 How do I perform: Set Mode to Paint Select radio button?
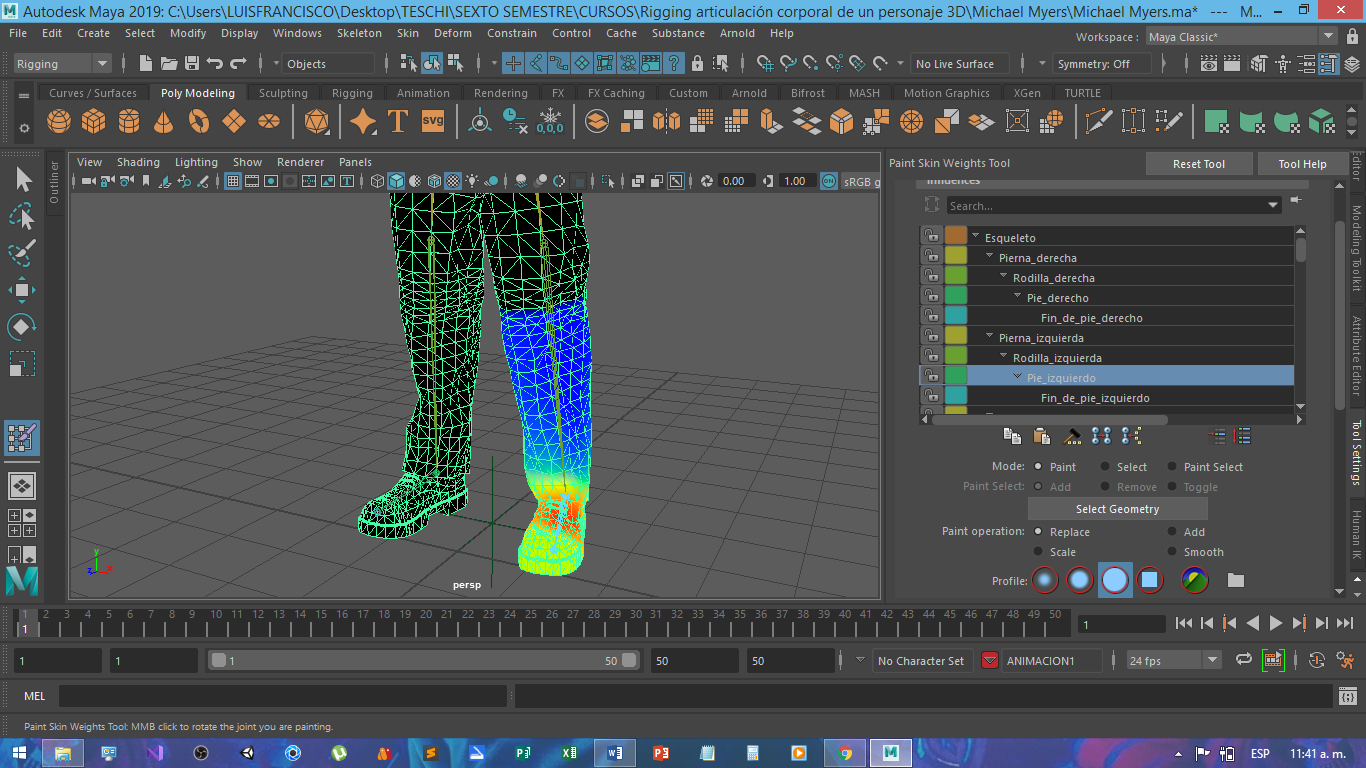click(1173, 467)
